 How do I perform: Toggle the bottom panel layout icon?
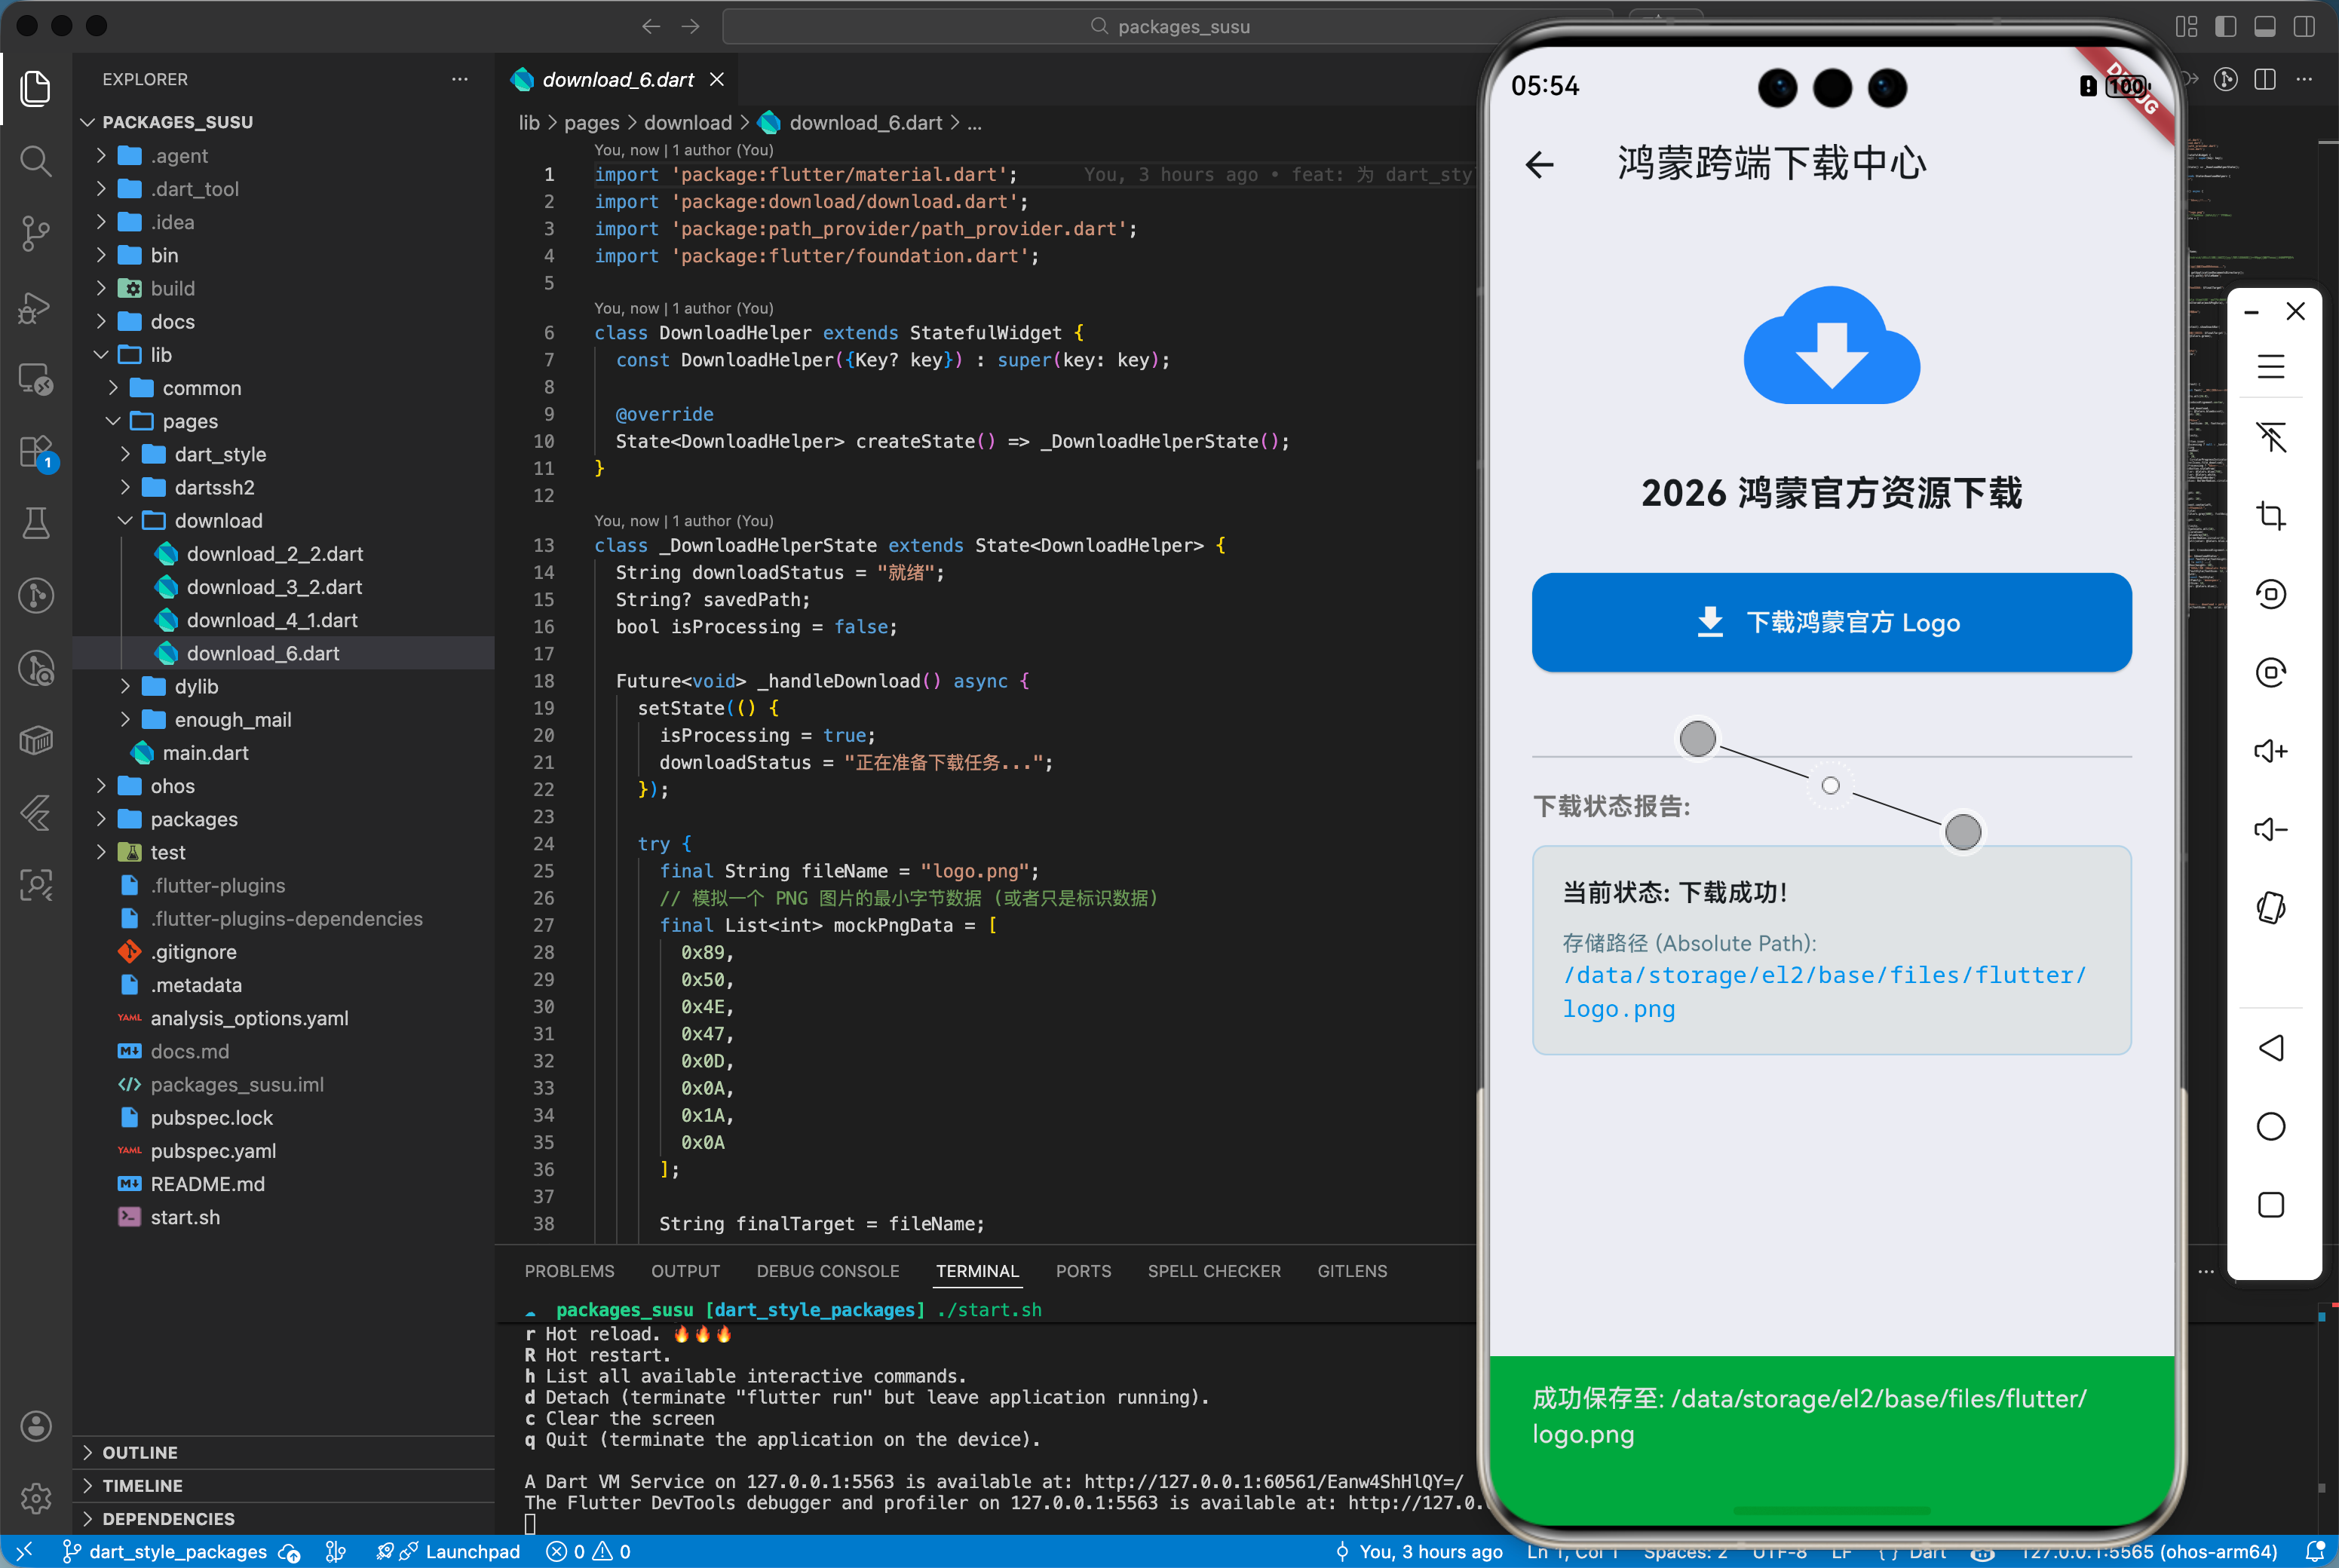pyautogui.click(x=2264, y=27)
